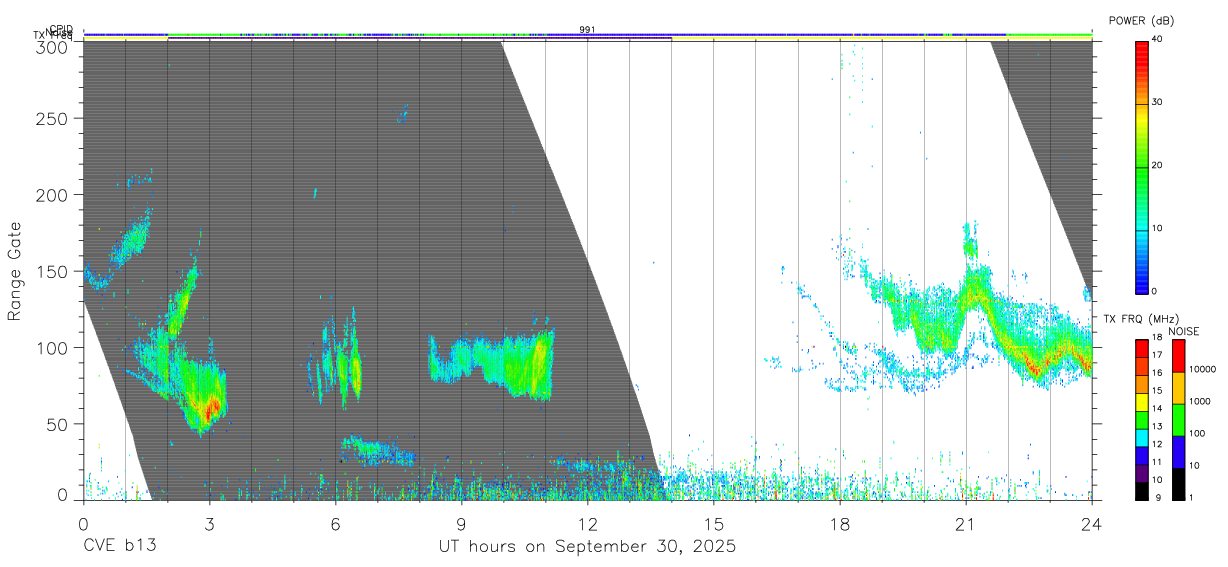Select the red 17-18 MHz swatch in TX FRQ legend

coord(1142,348)
